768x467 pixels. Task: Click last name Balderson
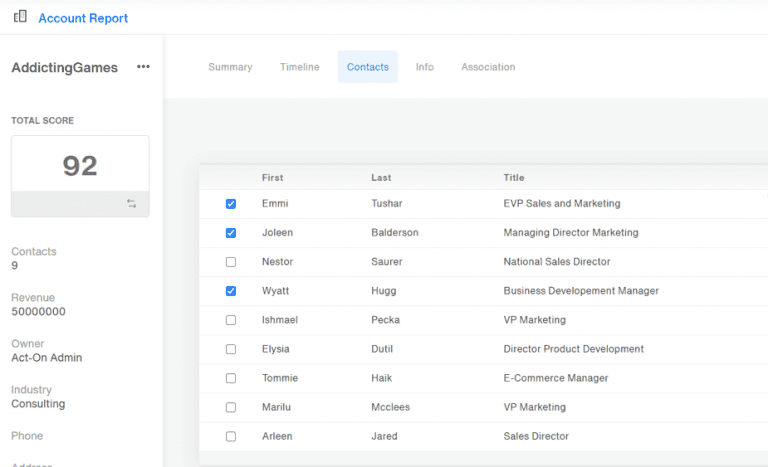point(395,232)
